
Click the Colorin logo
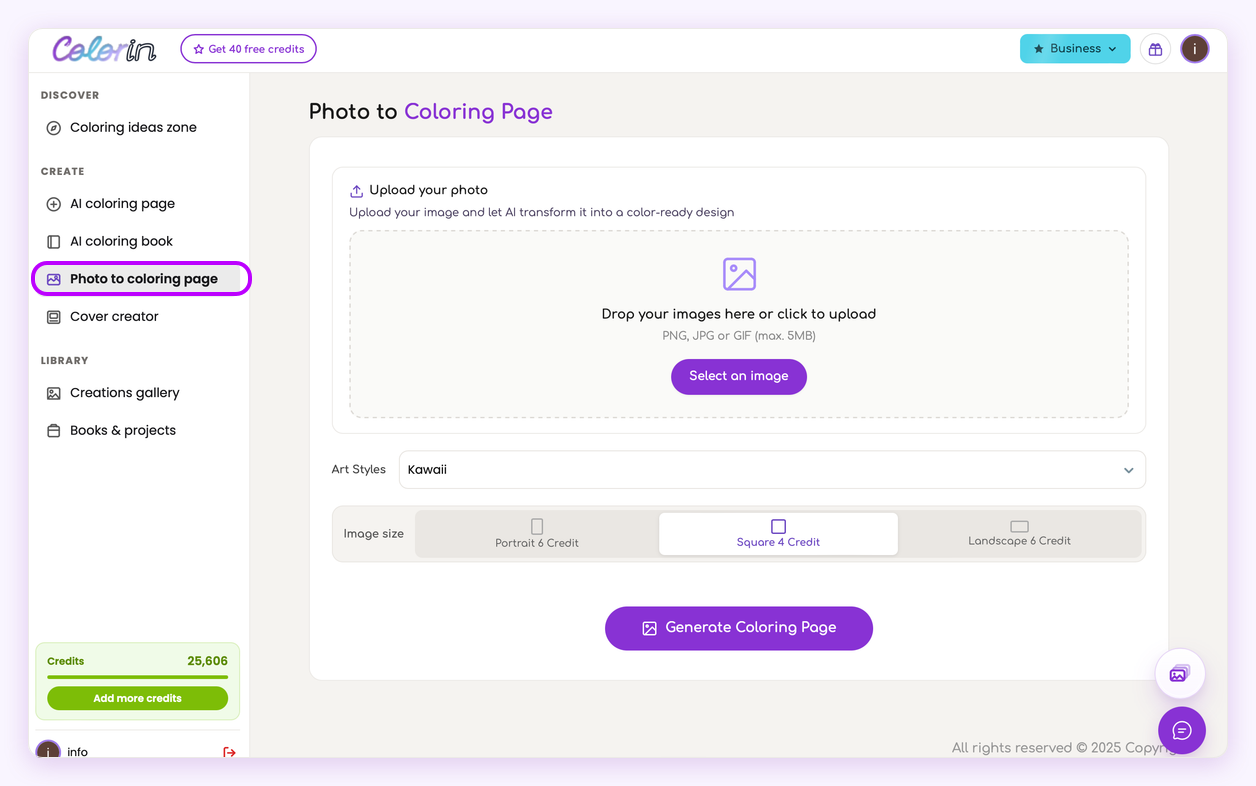coord(104,49)
